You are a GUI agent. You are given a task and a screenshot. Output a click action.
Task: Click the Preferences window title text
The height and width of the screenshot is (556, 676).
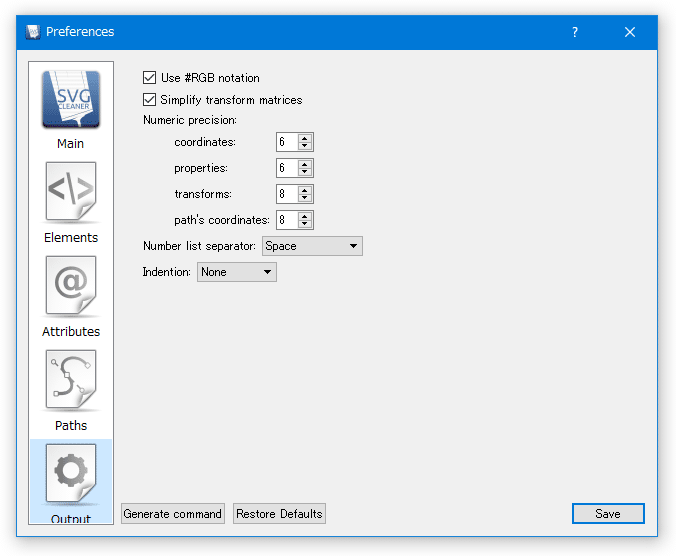(x=80, y=31)
